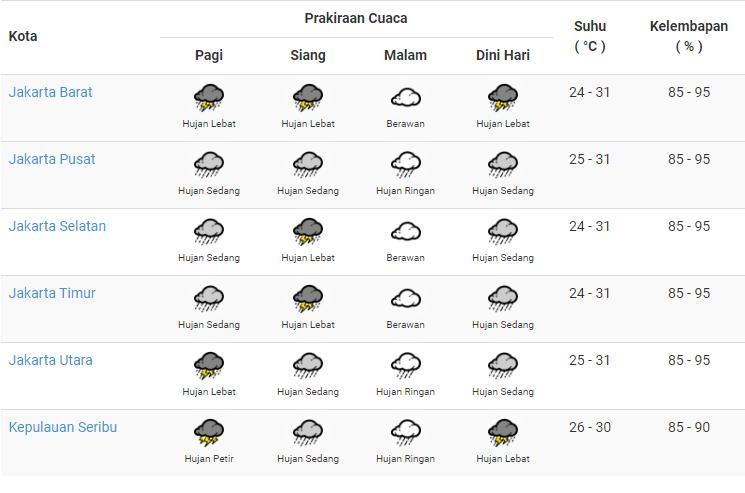Screen dimensions: 745x493
Task: Click Jakarta Pusat Malam Hujan Ringan icon
Action: [x=406, y=165]
